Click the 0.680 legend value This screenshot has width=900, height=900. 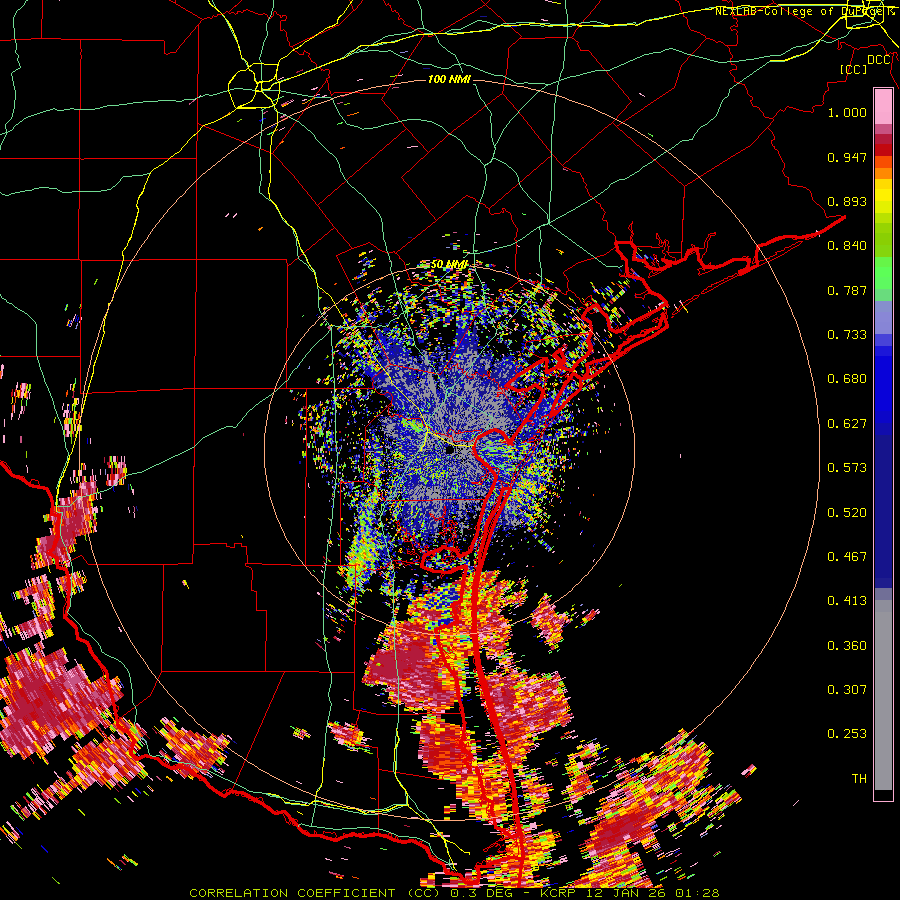pyautogui.click(x=847, y=379)
